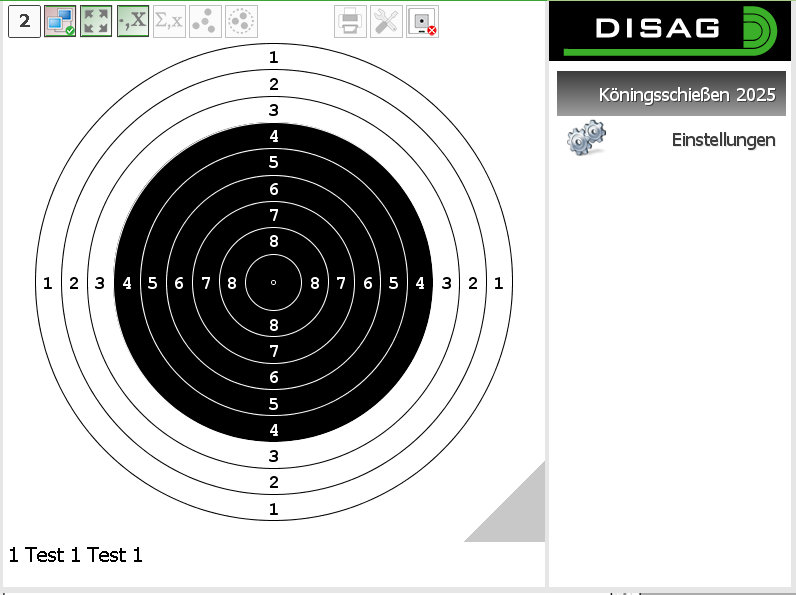796x595 pixels.
Task: Click the center bullseye of the target
Action: click(x=274, y=283)
